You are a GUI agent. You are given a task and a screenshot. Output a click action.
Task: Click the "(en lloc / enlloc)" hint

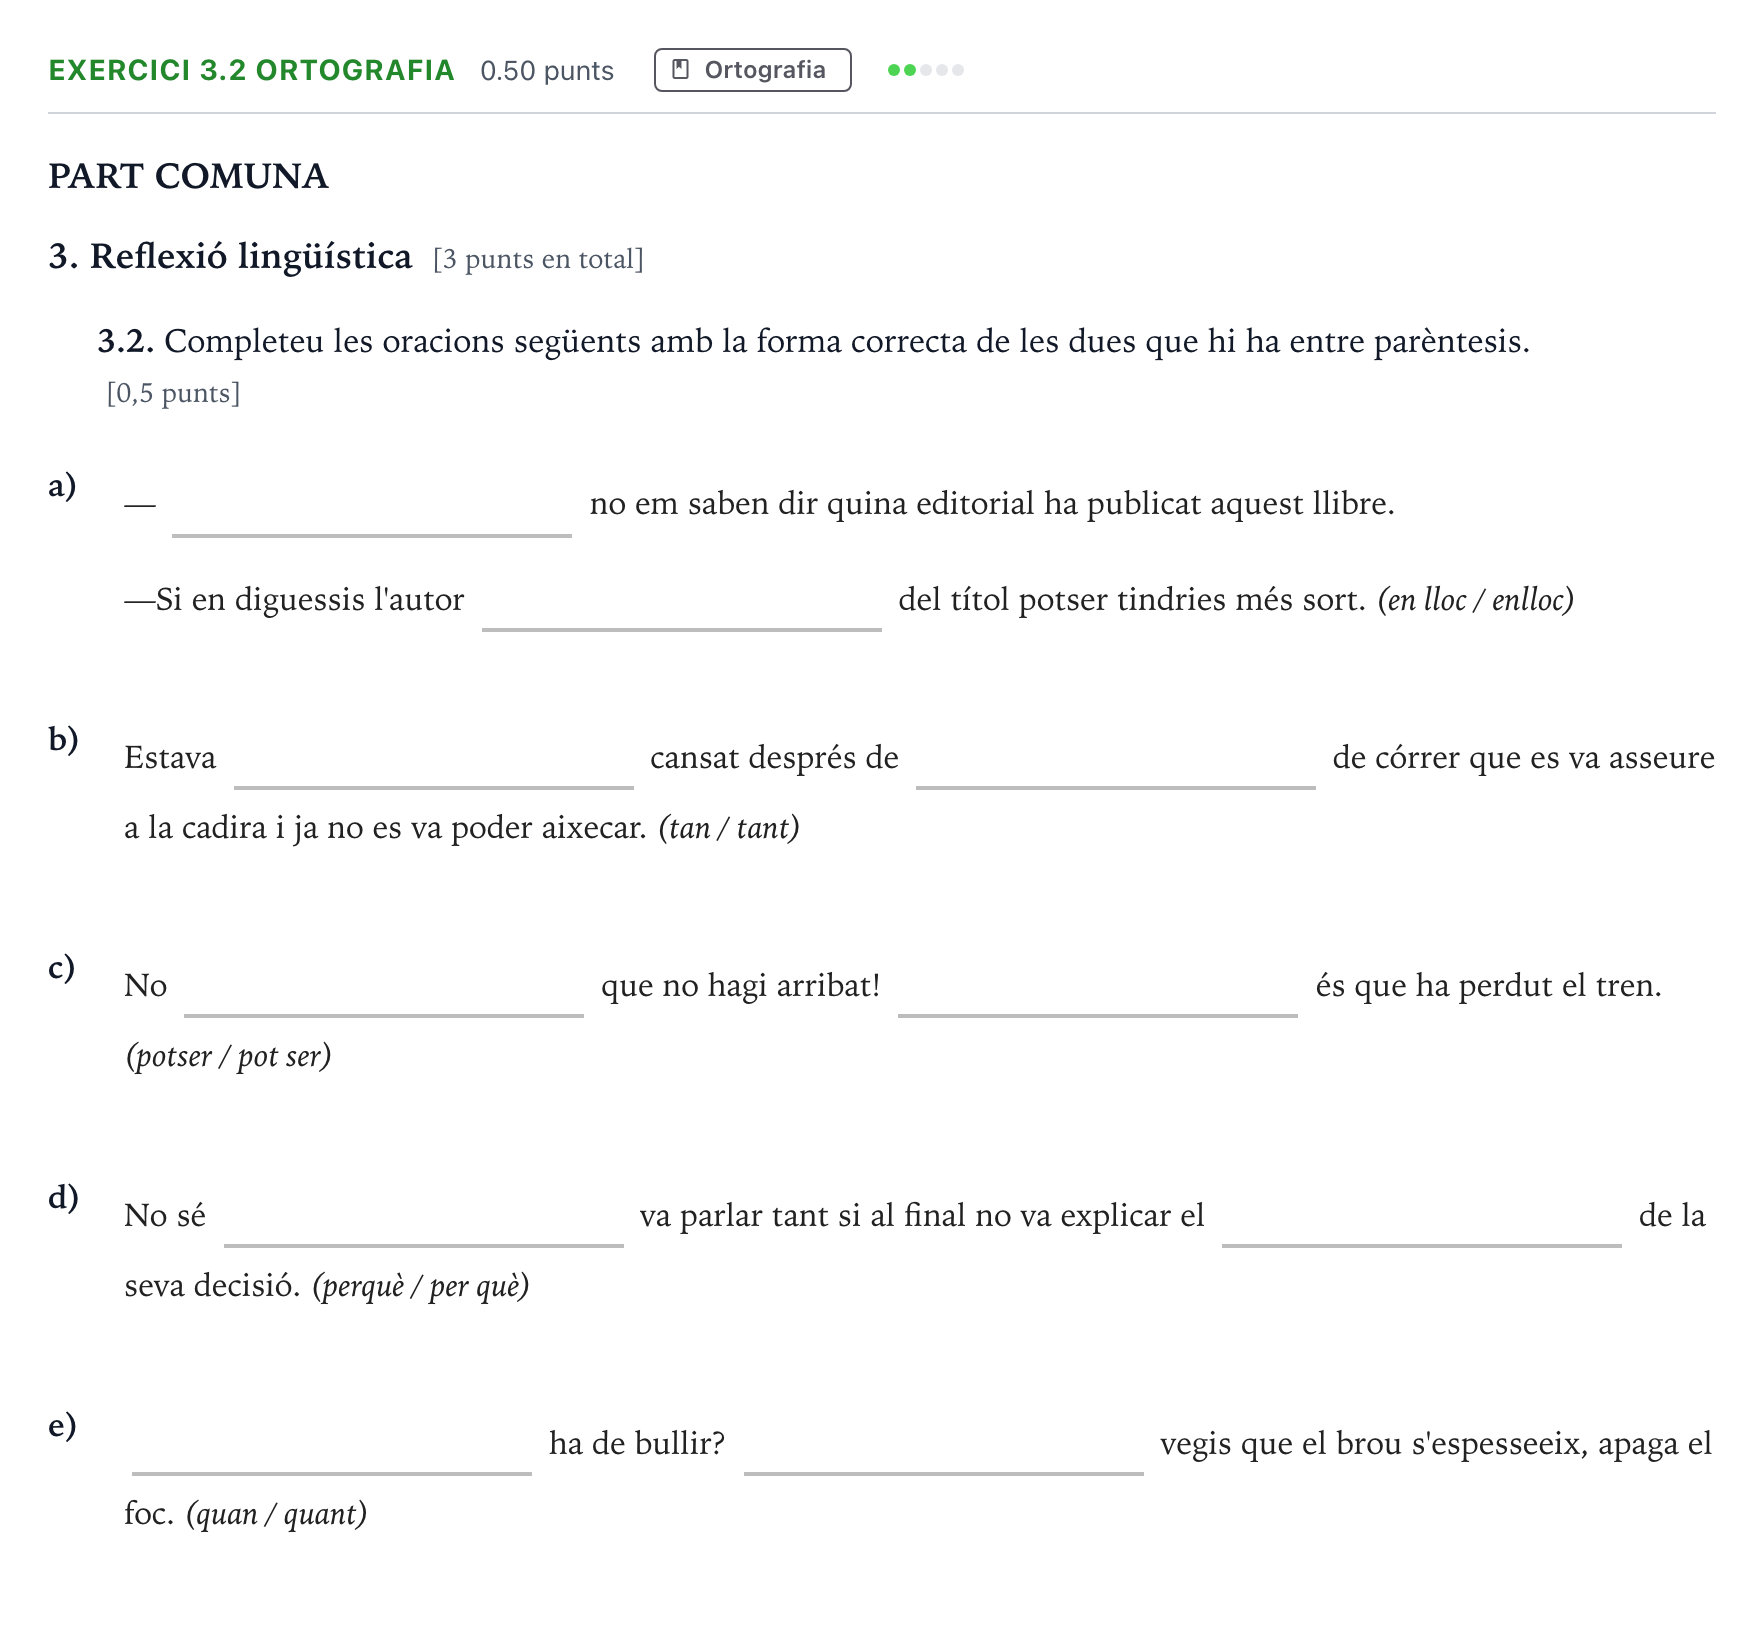pos(1476,600)
